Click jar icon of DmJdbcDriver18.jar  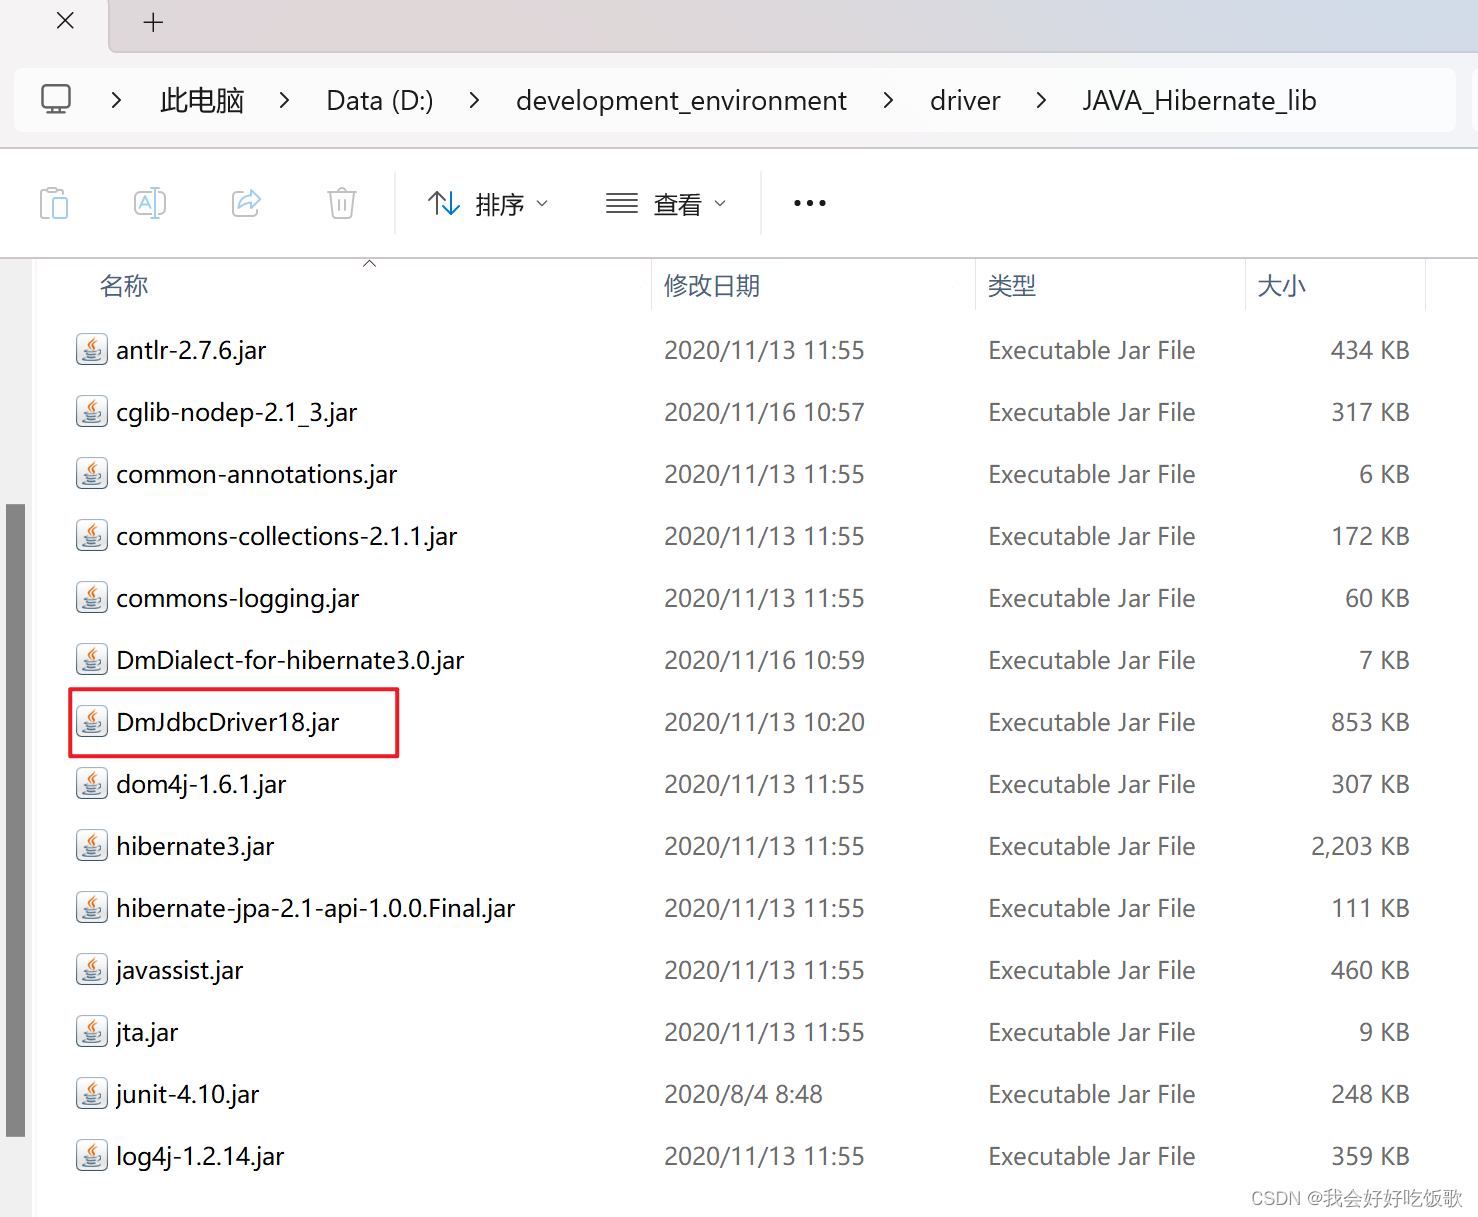(92, 722)
